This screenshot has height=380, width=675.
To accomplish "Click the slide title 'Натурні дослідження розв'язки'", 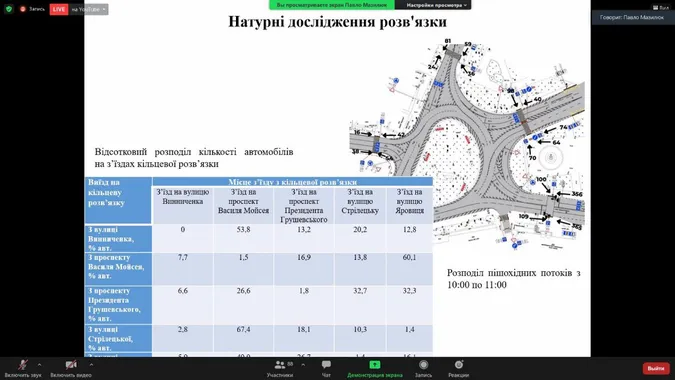I will [338, 22].
